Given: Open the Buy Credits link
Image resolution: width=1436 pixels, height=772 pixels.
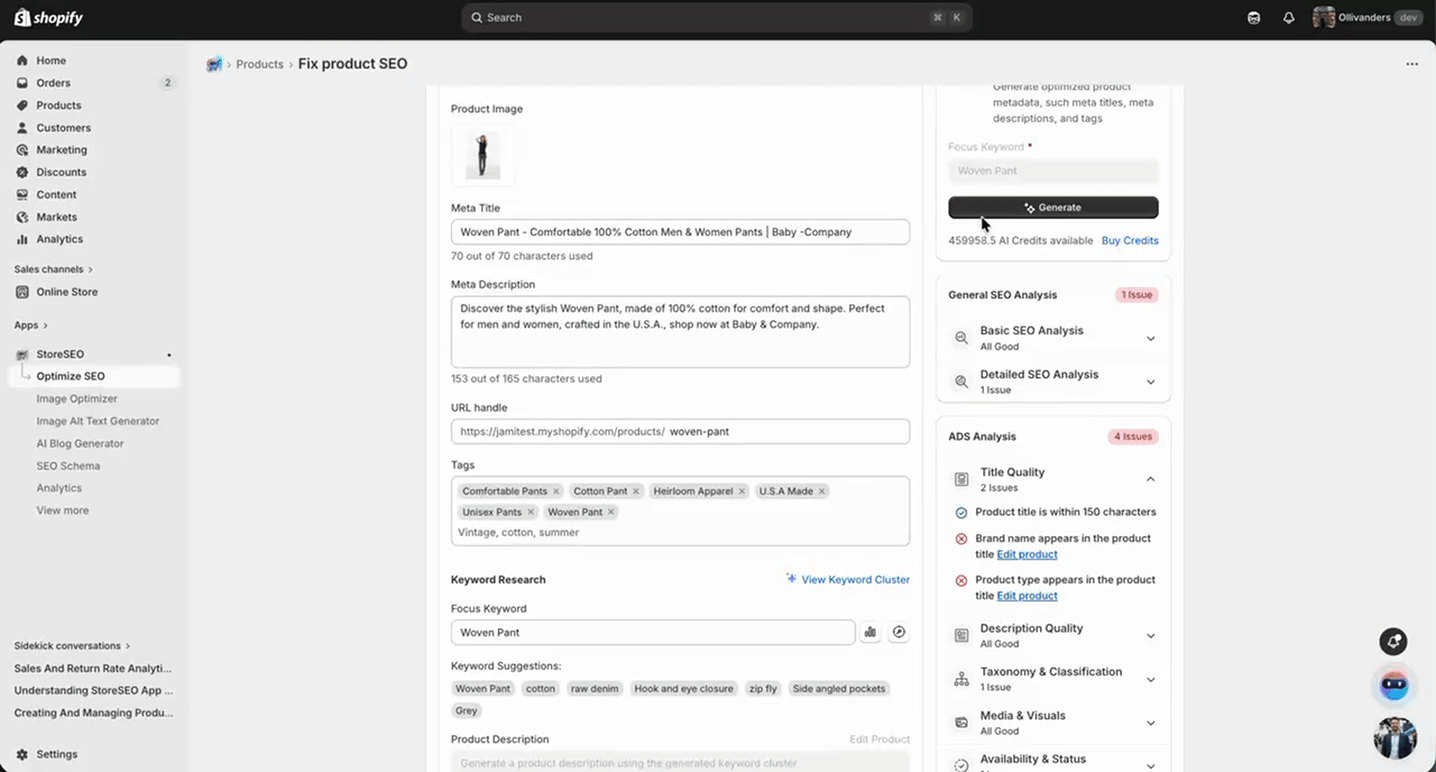Looking at the screenshot, I should [1130, 240].
